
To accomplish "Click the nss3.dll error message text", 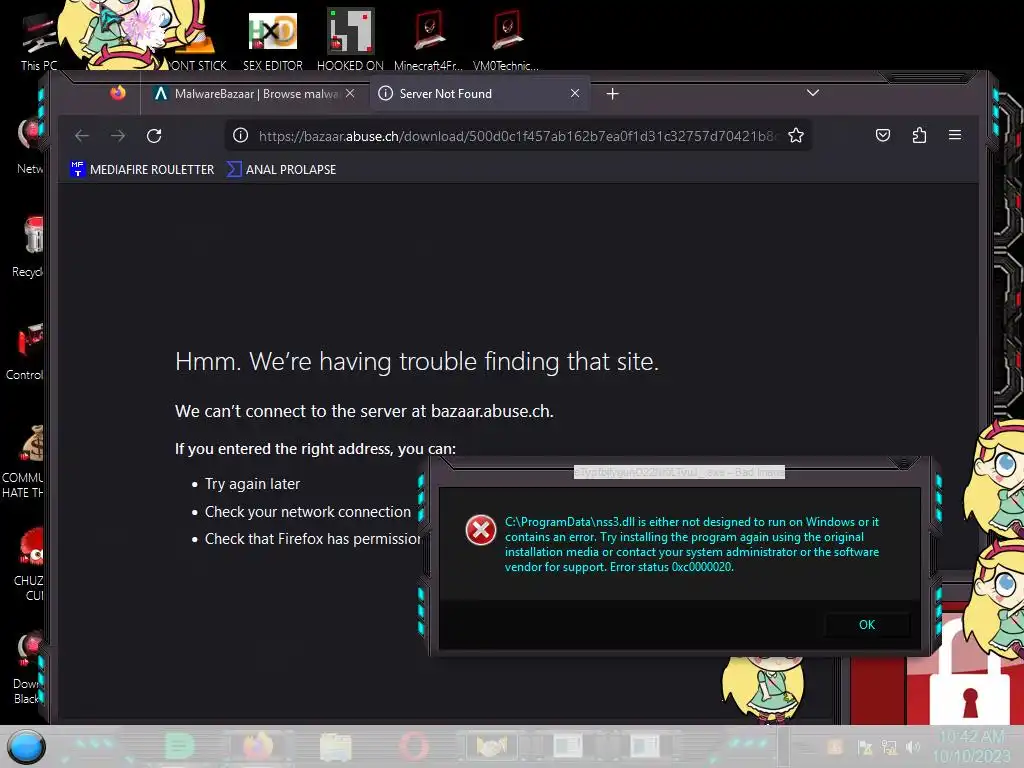I will (692, 544).
